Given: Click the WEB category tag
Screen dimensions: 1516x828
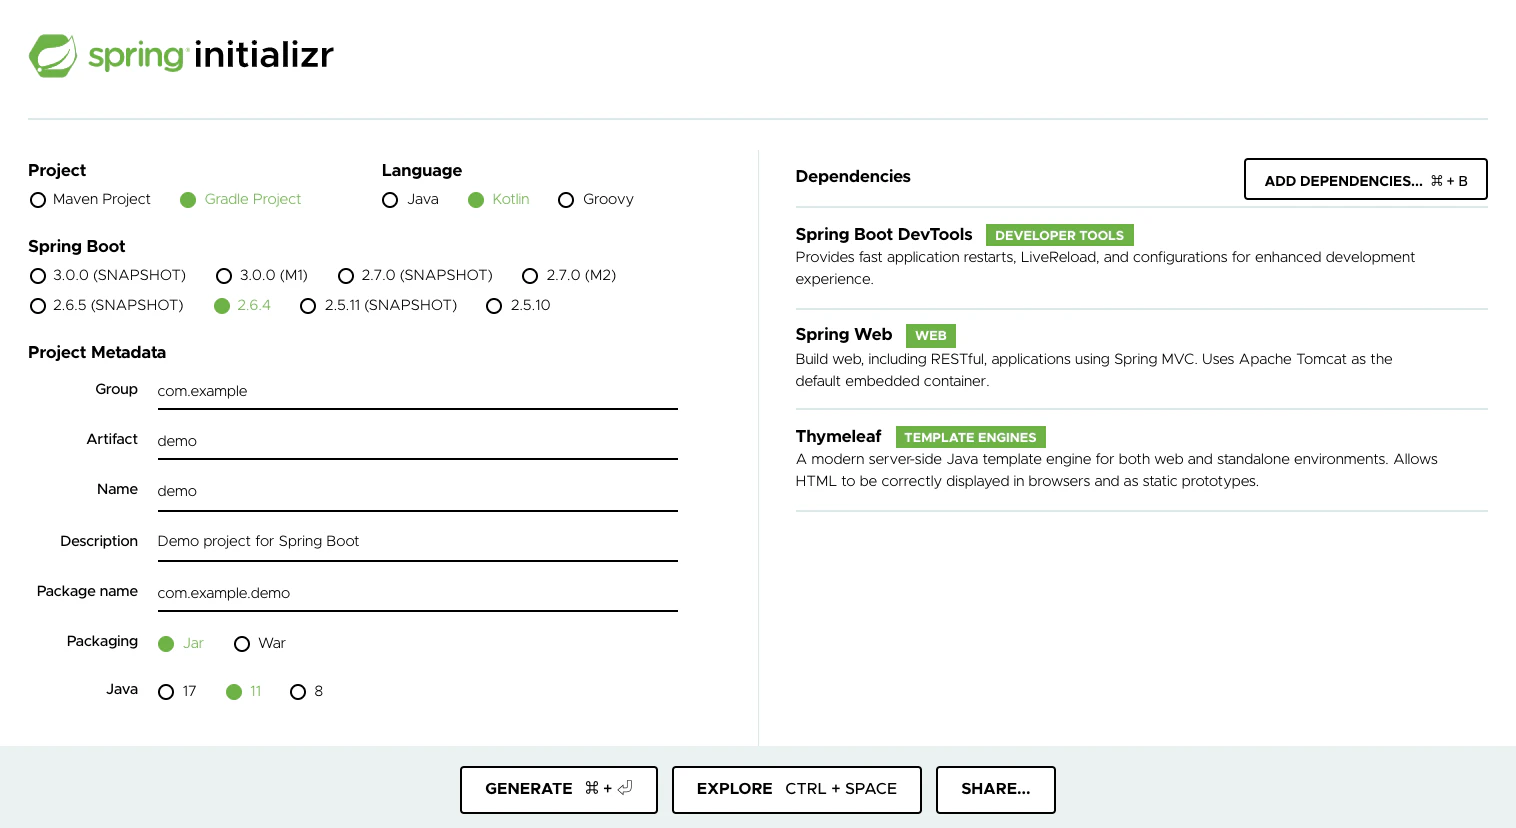Looking at the screenshot, I should coord(930,335).
